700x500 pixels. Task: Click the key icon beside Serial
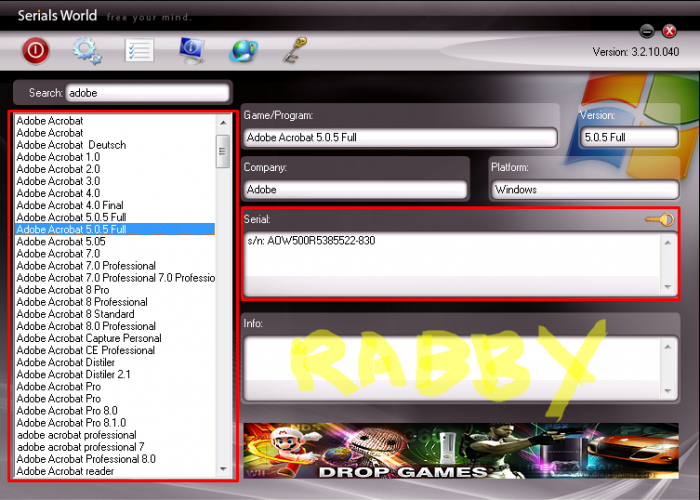coord(660,219)
